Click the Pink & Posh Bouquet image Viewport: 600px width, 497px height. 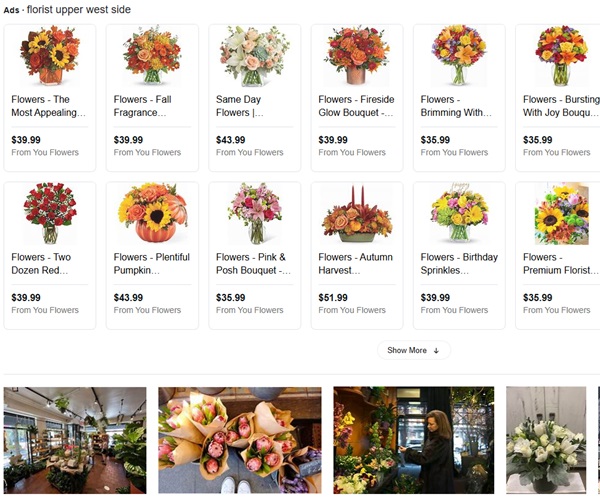(255, 213)
